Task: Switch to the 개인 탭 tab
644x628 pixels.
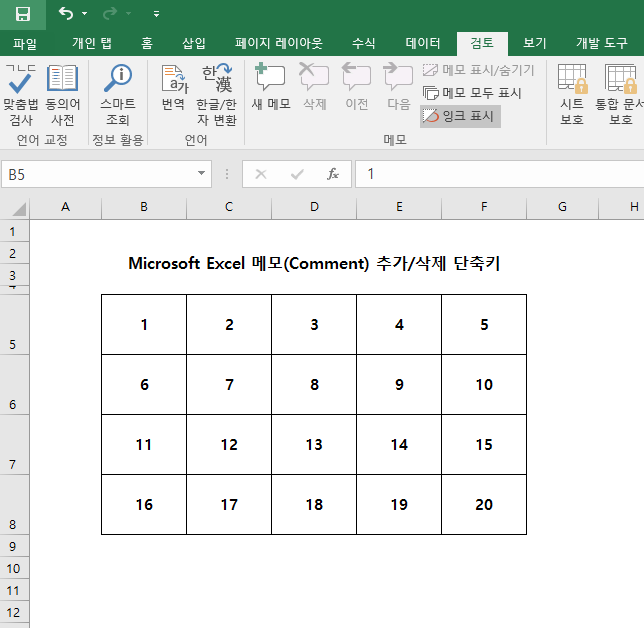Action: 92,43
